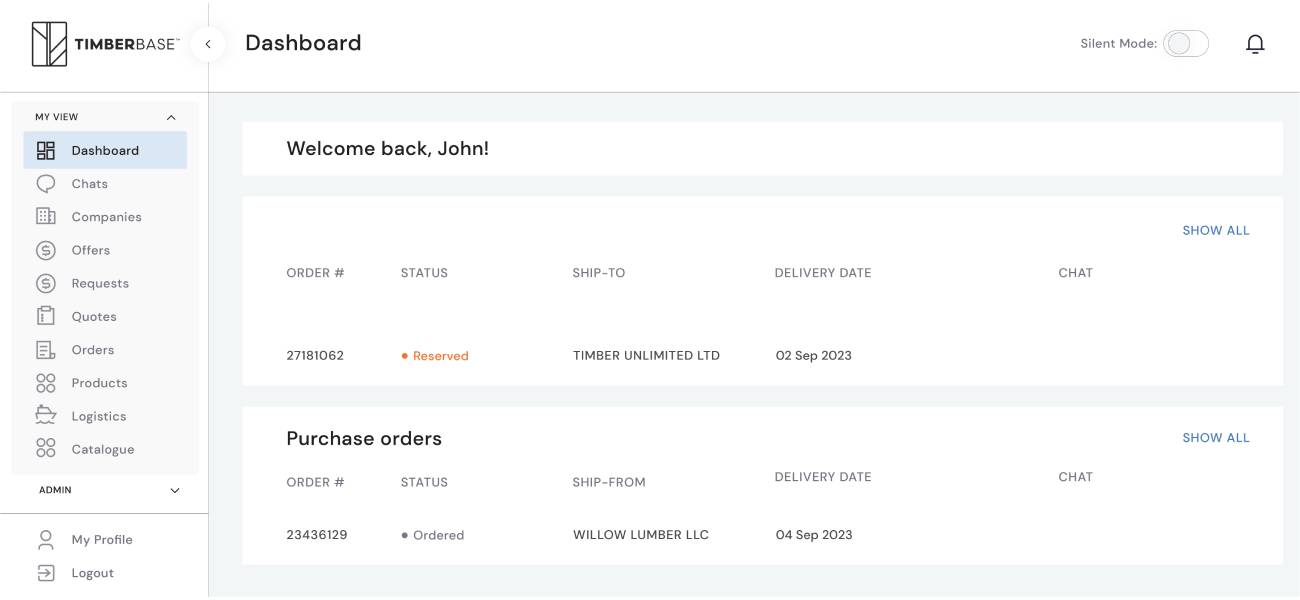This screenshot has width=1300, height=600.
Task: Click the Timberbase logo
Action: tap(105, 44)
